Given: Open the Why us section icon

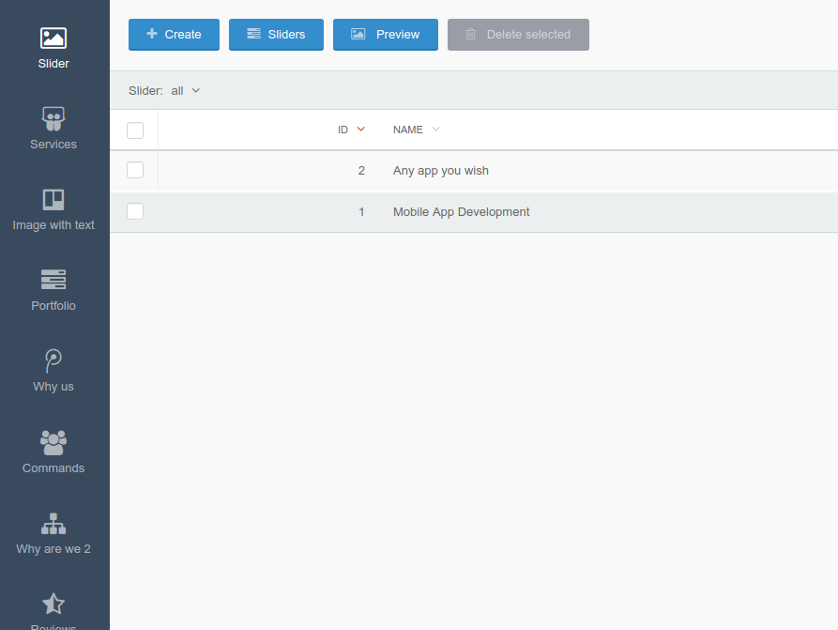Looking at the screenshot, I should pos(53,361).
